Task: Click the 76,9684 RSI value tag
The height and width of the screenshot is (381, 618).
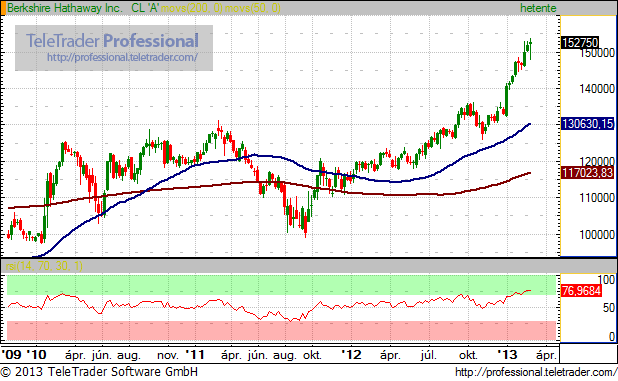Action: click(x=581, y=291)
